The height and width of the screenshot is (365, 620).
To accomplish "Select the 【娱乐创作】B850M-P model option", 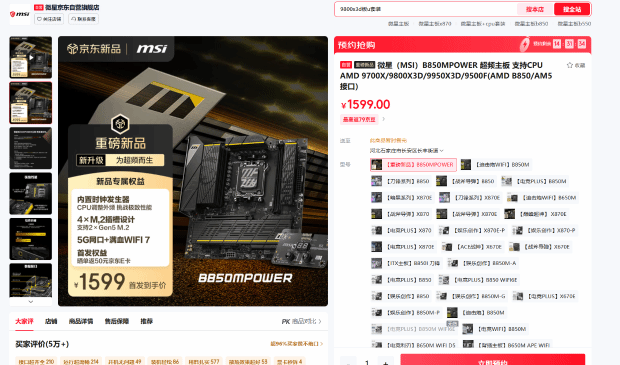I will point(406,312).
